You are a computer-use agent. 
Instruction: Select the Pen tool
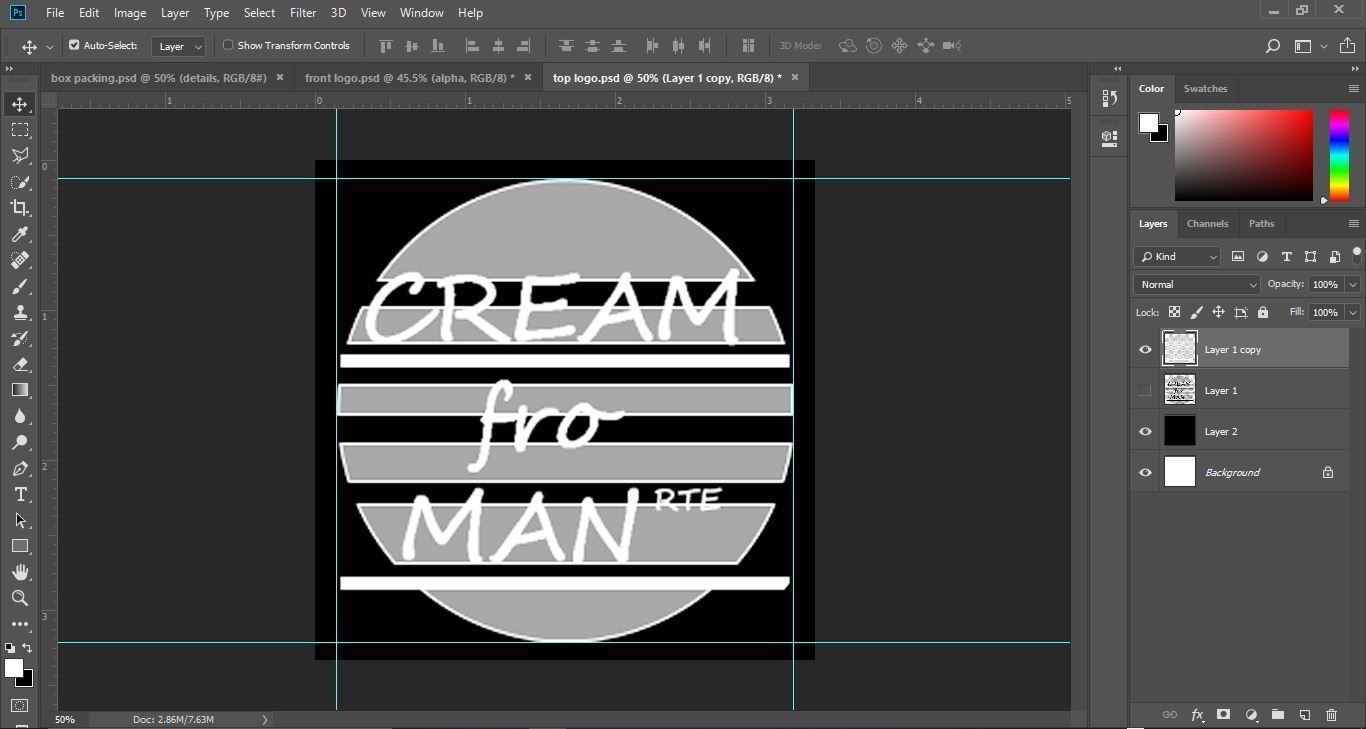(20, 468)
